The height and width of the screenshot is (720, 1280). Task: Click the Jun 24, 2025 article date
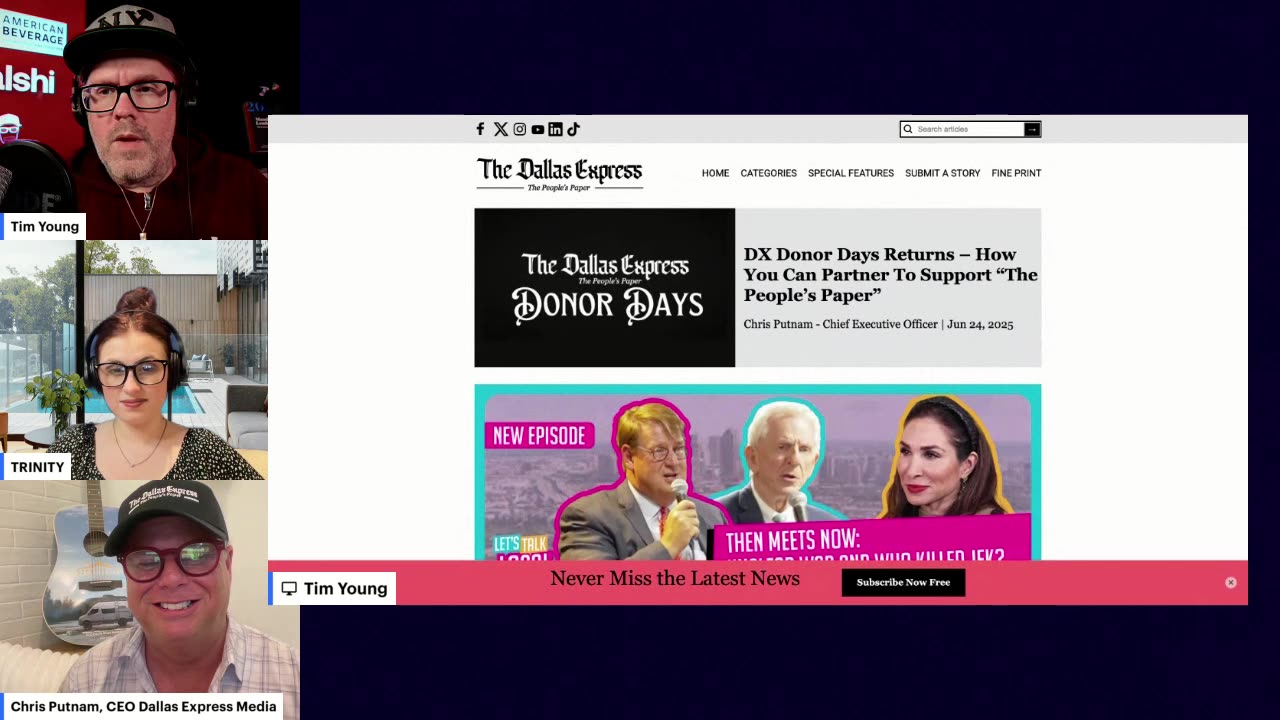[980, 324]
